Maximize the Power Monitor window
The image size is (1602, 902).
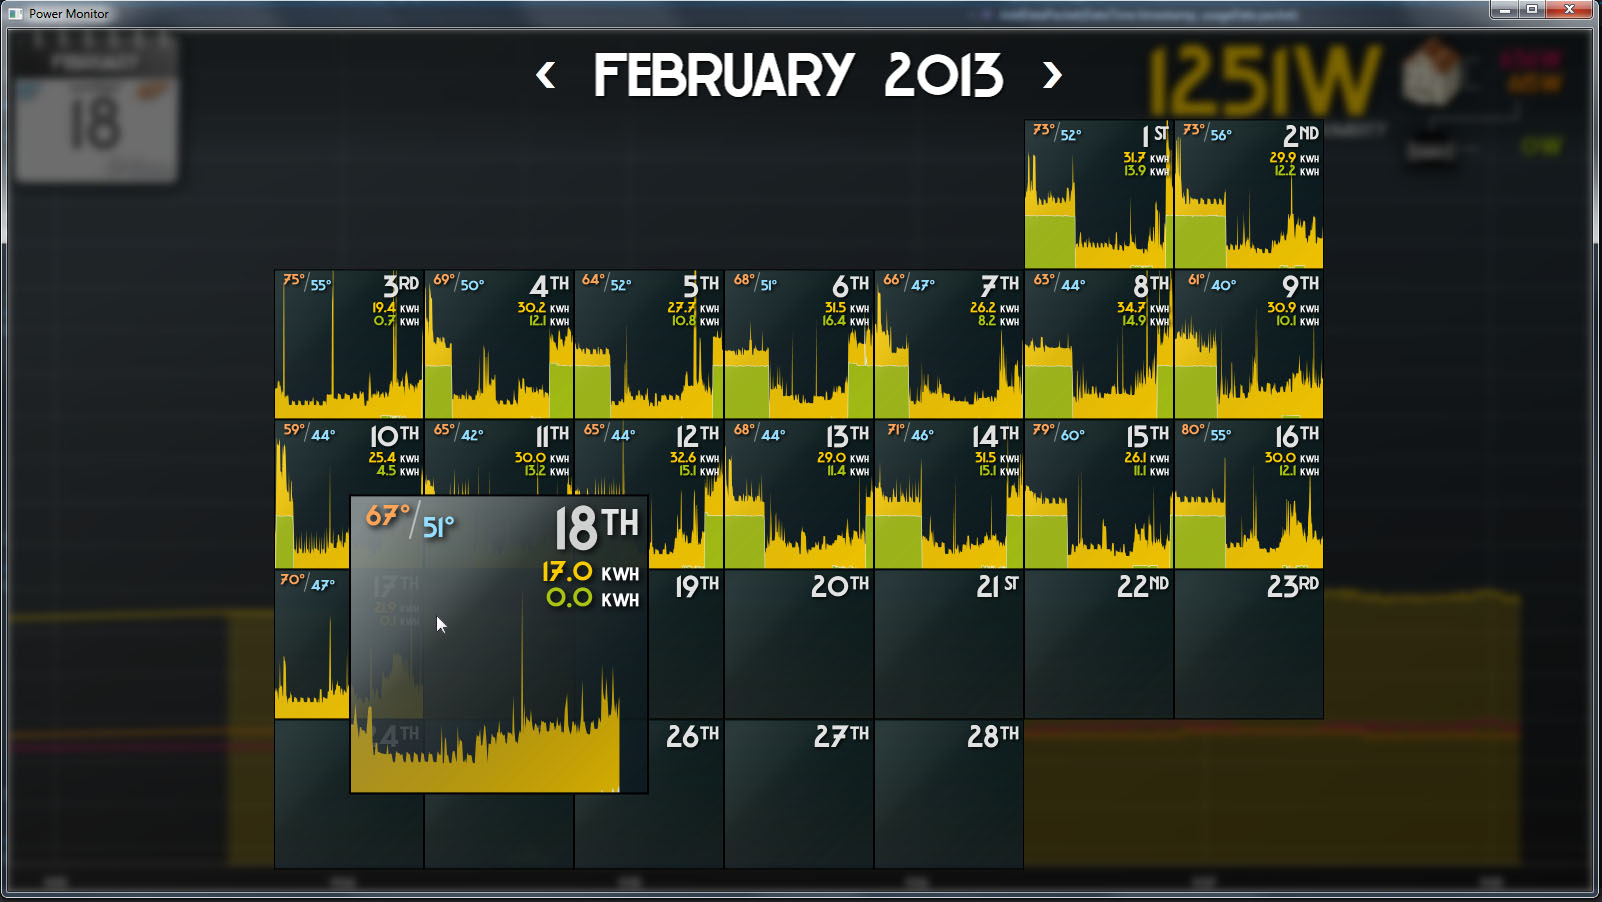pyautogui.click(x=1532, y=10)
